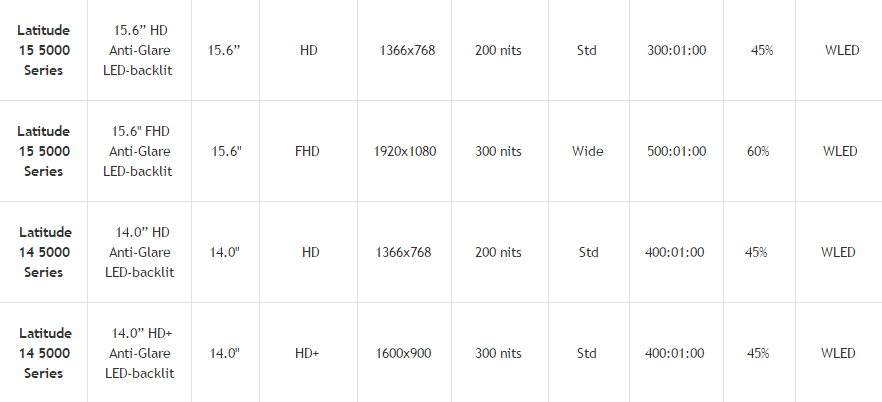Select the HD+ display type cell

coord(307,354)
